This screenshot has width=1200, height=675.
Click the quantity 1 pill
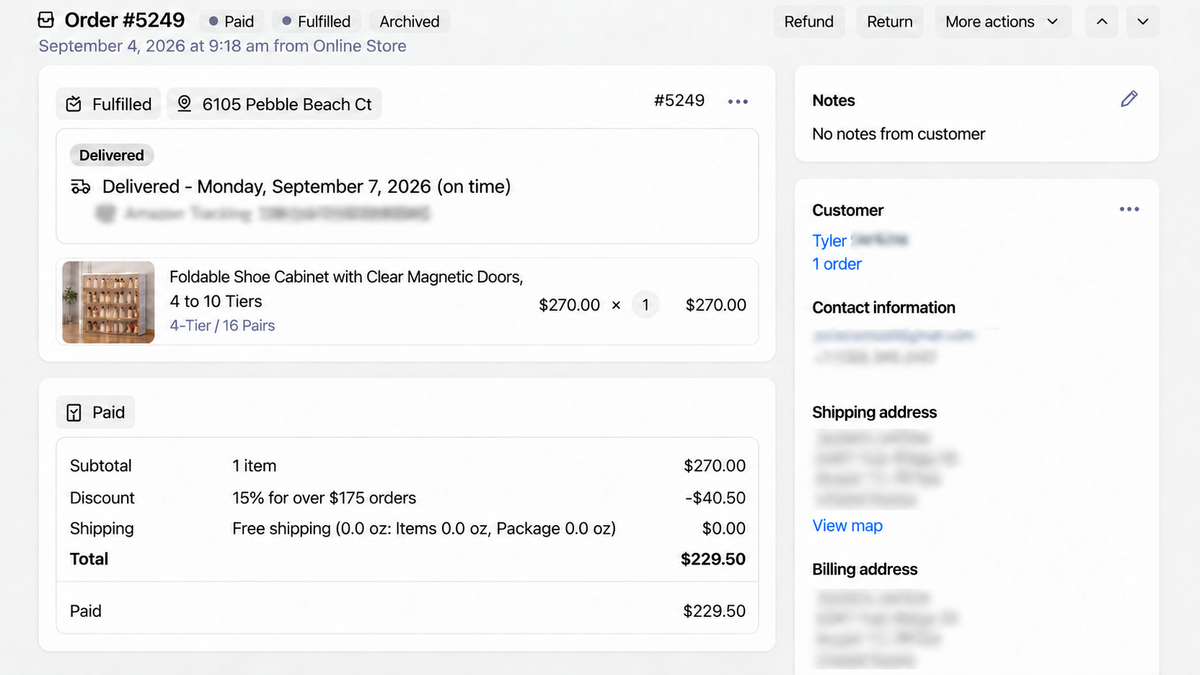point(645,305)
